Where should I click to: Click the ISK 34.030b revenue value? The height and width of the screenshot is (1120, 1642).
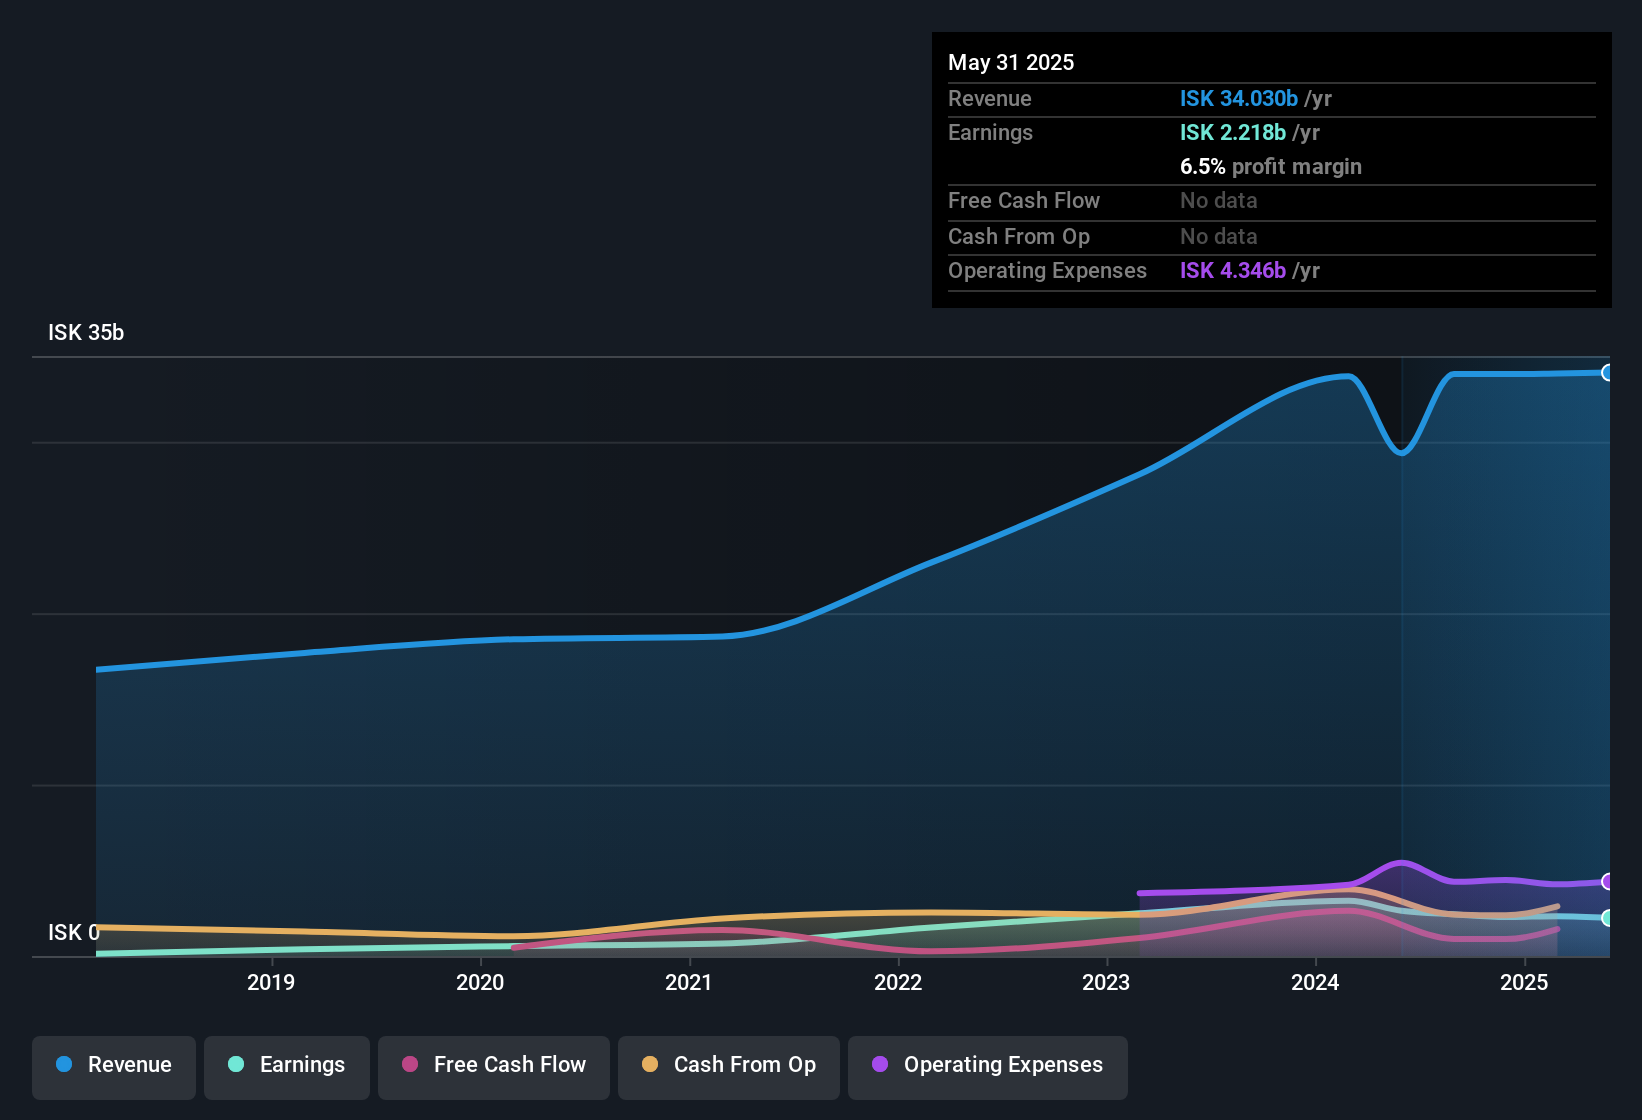click(1239, 98)
